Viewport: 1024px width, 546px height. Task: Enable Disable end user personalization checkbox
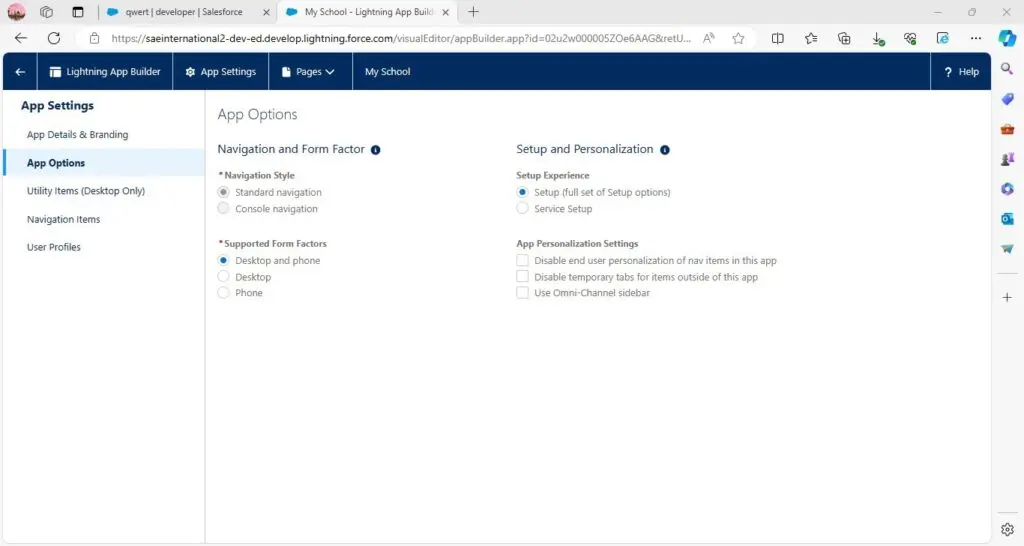(x=522, y=260)
